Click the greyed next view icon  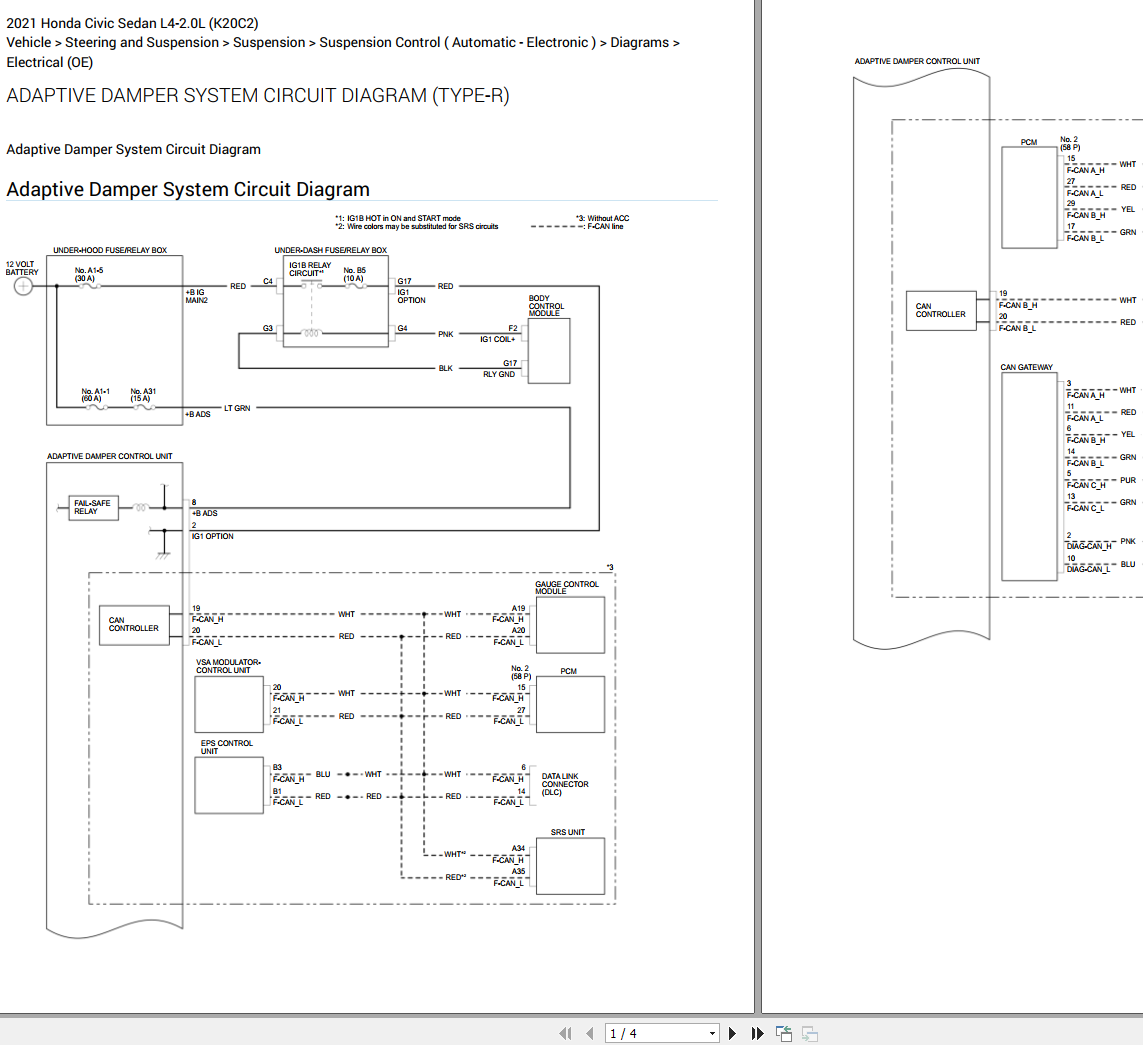(x=809, y=1033)
